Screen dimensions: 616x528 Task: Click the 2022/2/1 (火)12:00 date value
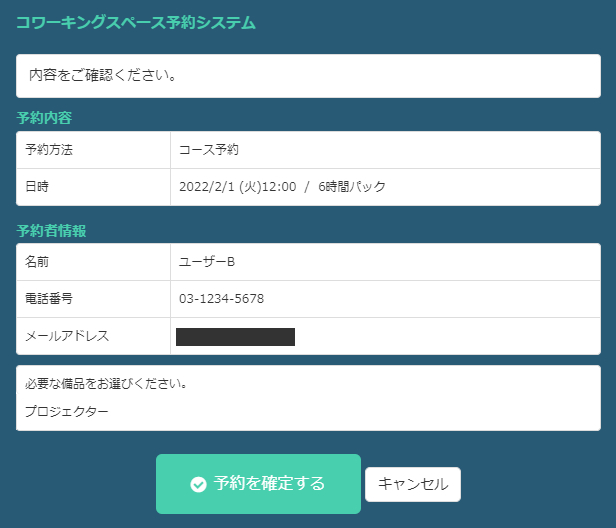coord(237,186)
